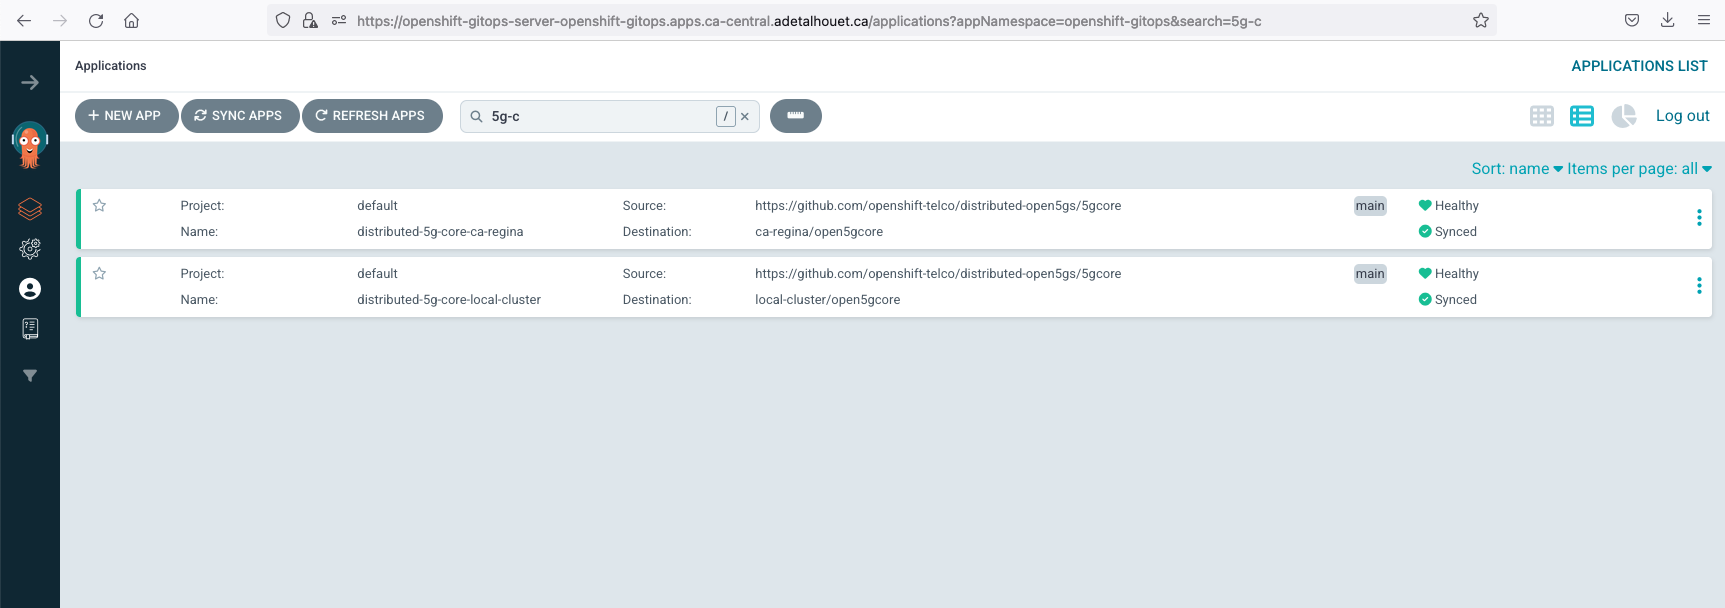The width and height of the screenshot is (1725, 608).
Task: Open site permissions icon in address bar
Action: click(339, 20)
